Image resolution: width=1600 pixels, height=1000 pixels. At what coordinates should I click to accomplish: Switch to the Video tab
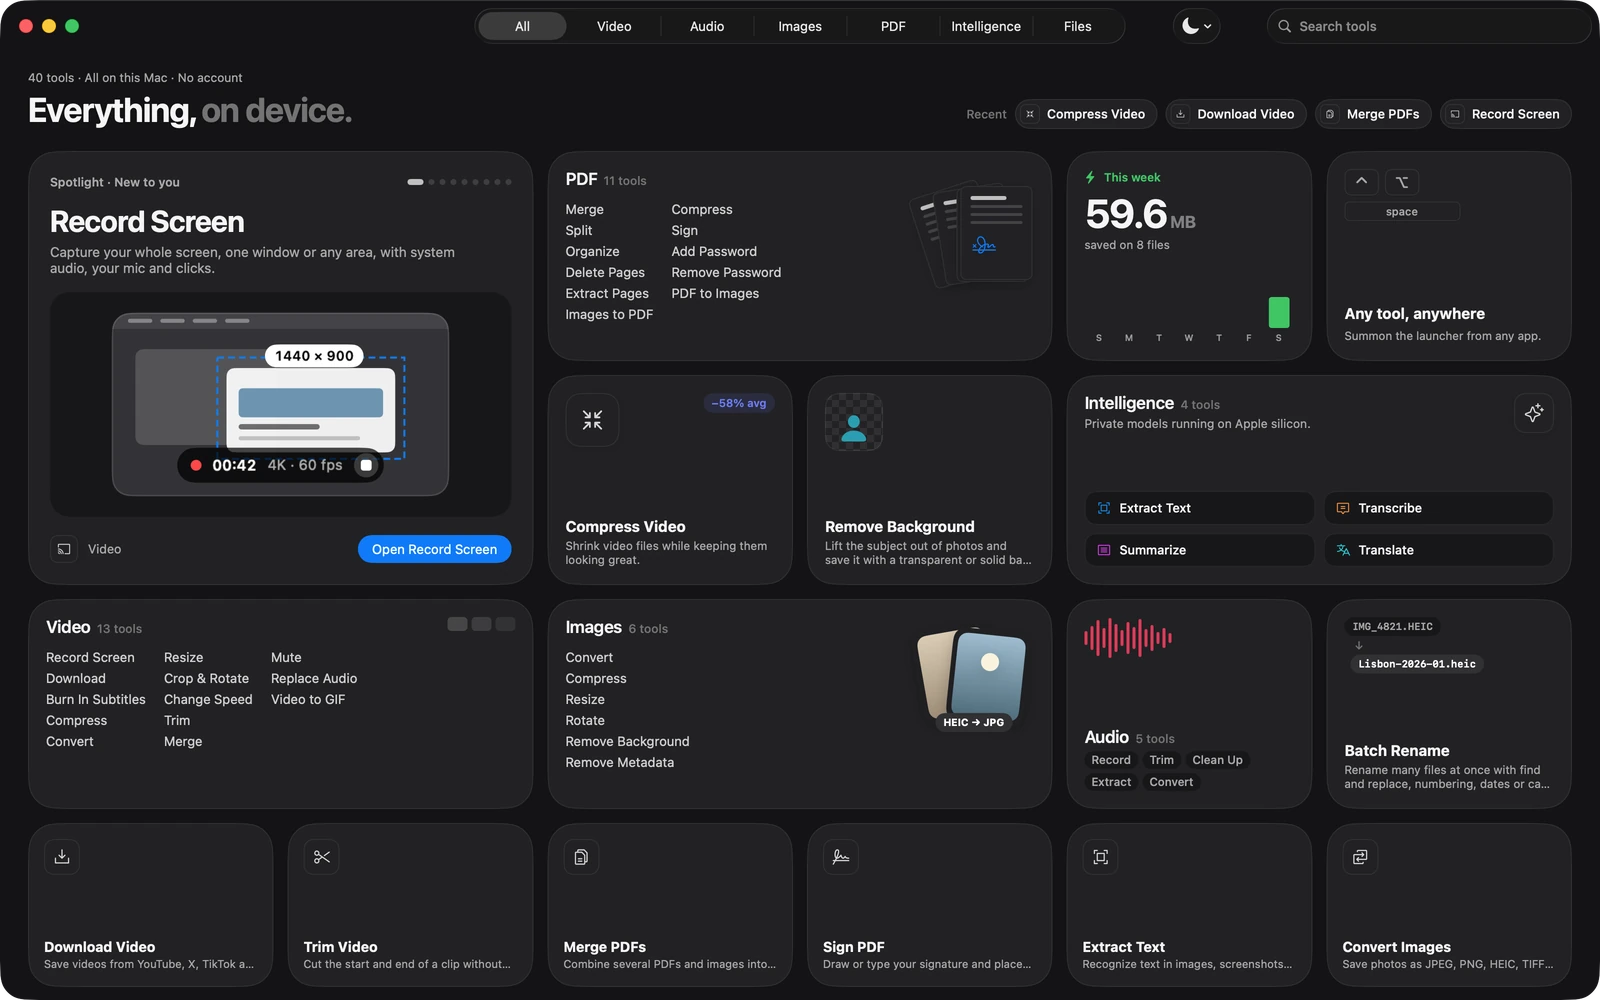(614, 26)
